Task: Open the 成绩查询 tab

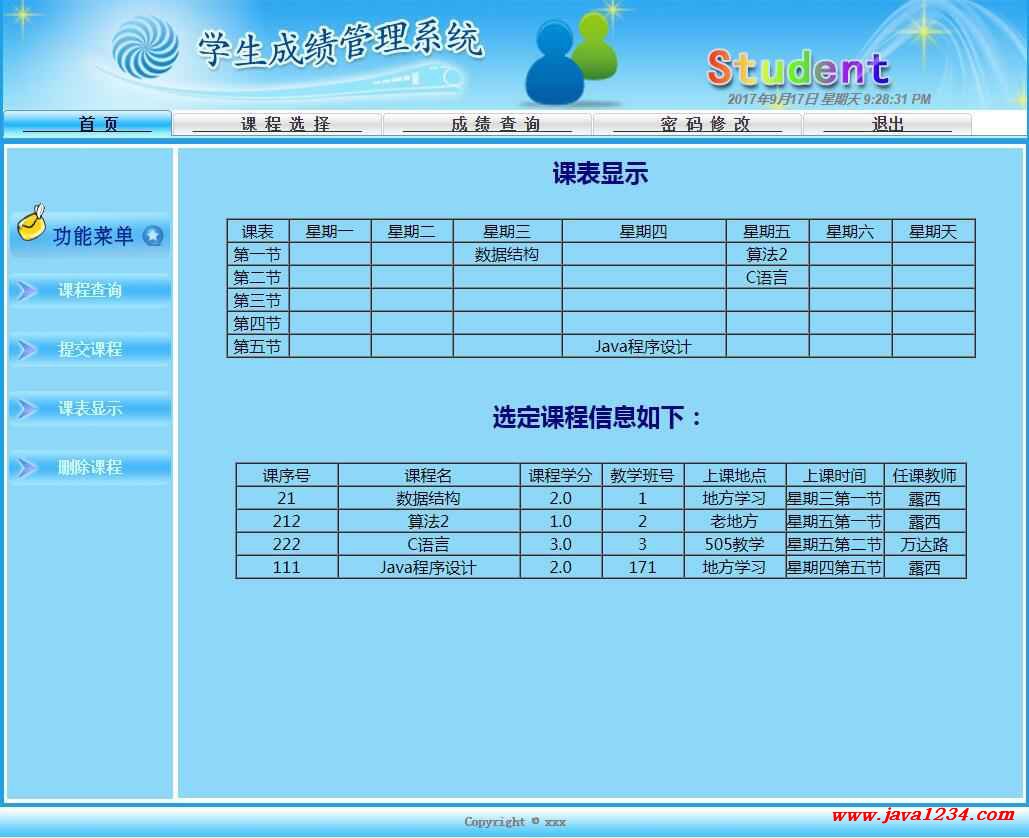Action: coord(487,124)
